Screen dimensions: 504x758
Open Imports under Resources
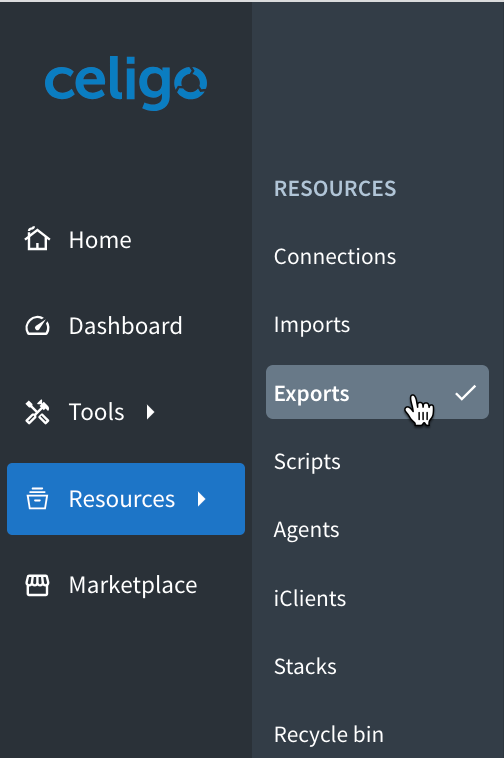pyautogui.click(x=312, y=325)
